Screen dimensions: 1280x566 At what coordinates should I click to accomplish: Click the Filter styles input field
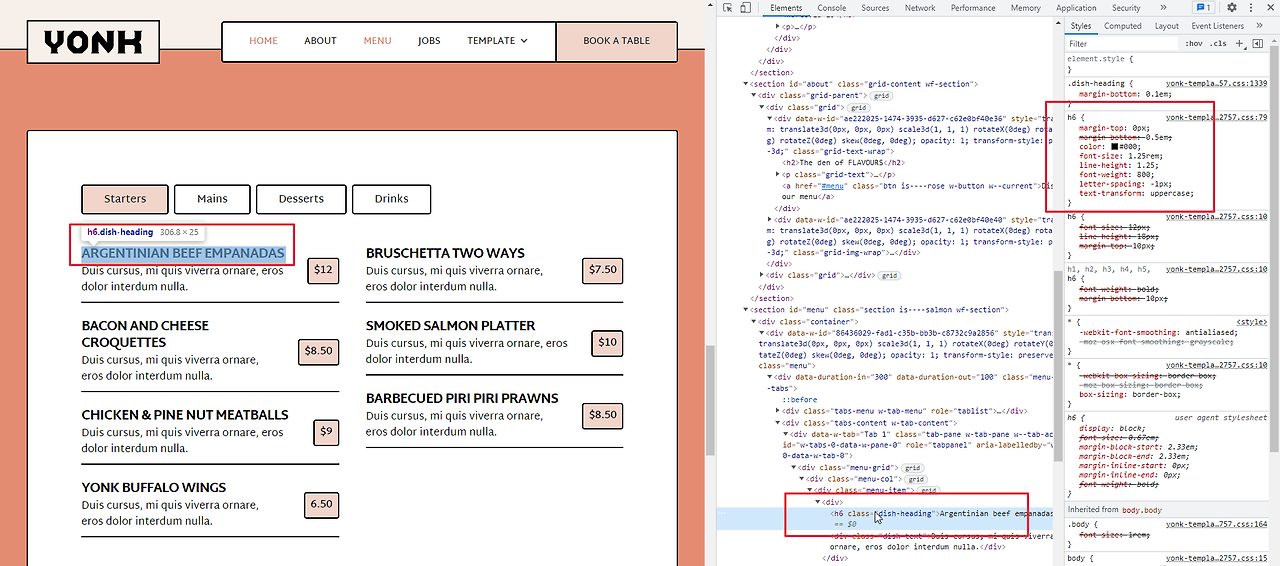click(x=1120, y=43)
